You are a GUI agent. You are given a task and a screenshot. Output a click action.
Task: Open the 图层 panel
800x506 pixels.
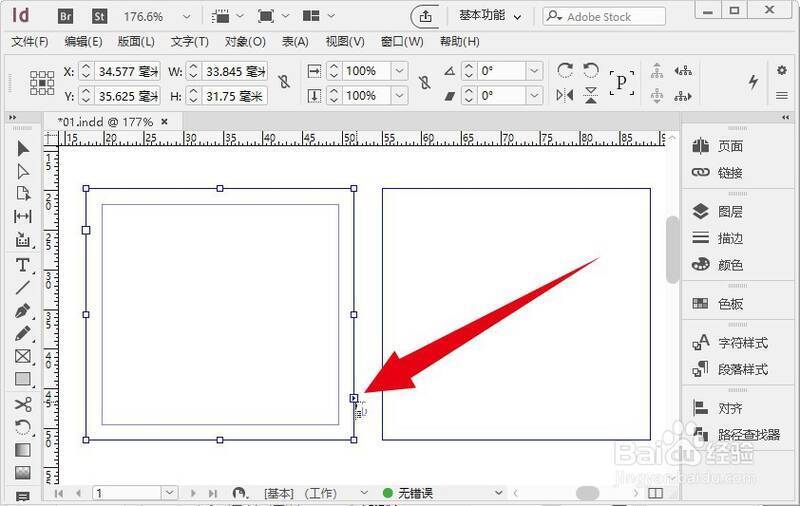tap(717, 212)
